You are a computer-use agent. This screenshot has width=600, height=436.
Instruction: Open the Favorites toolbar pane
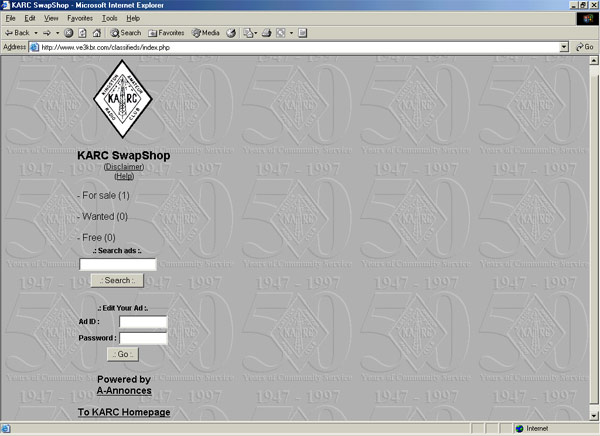(166, 33)
